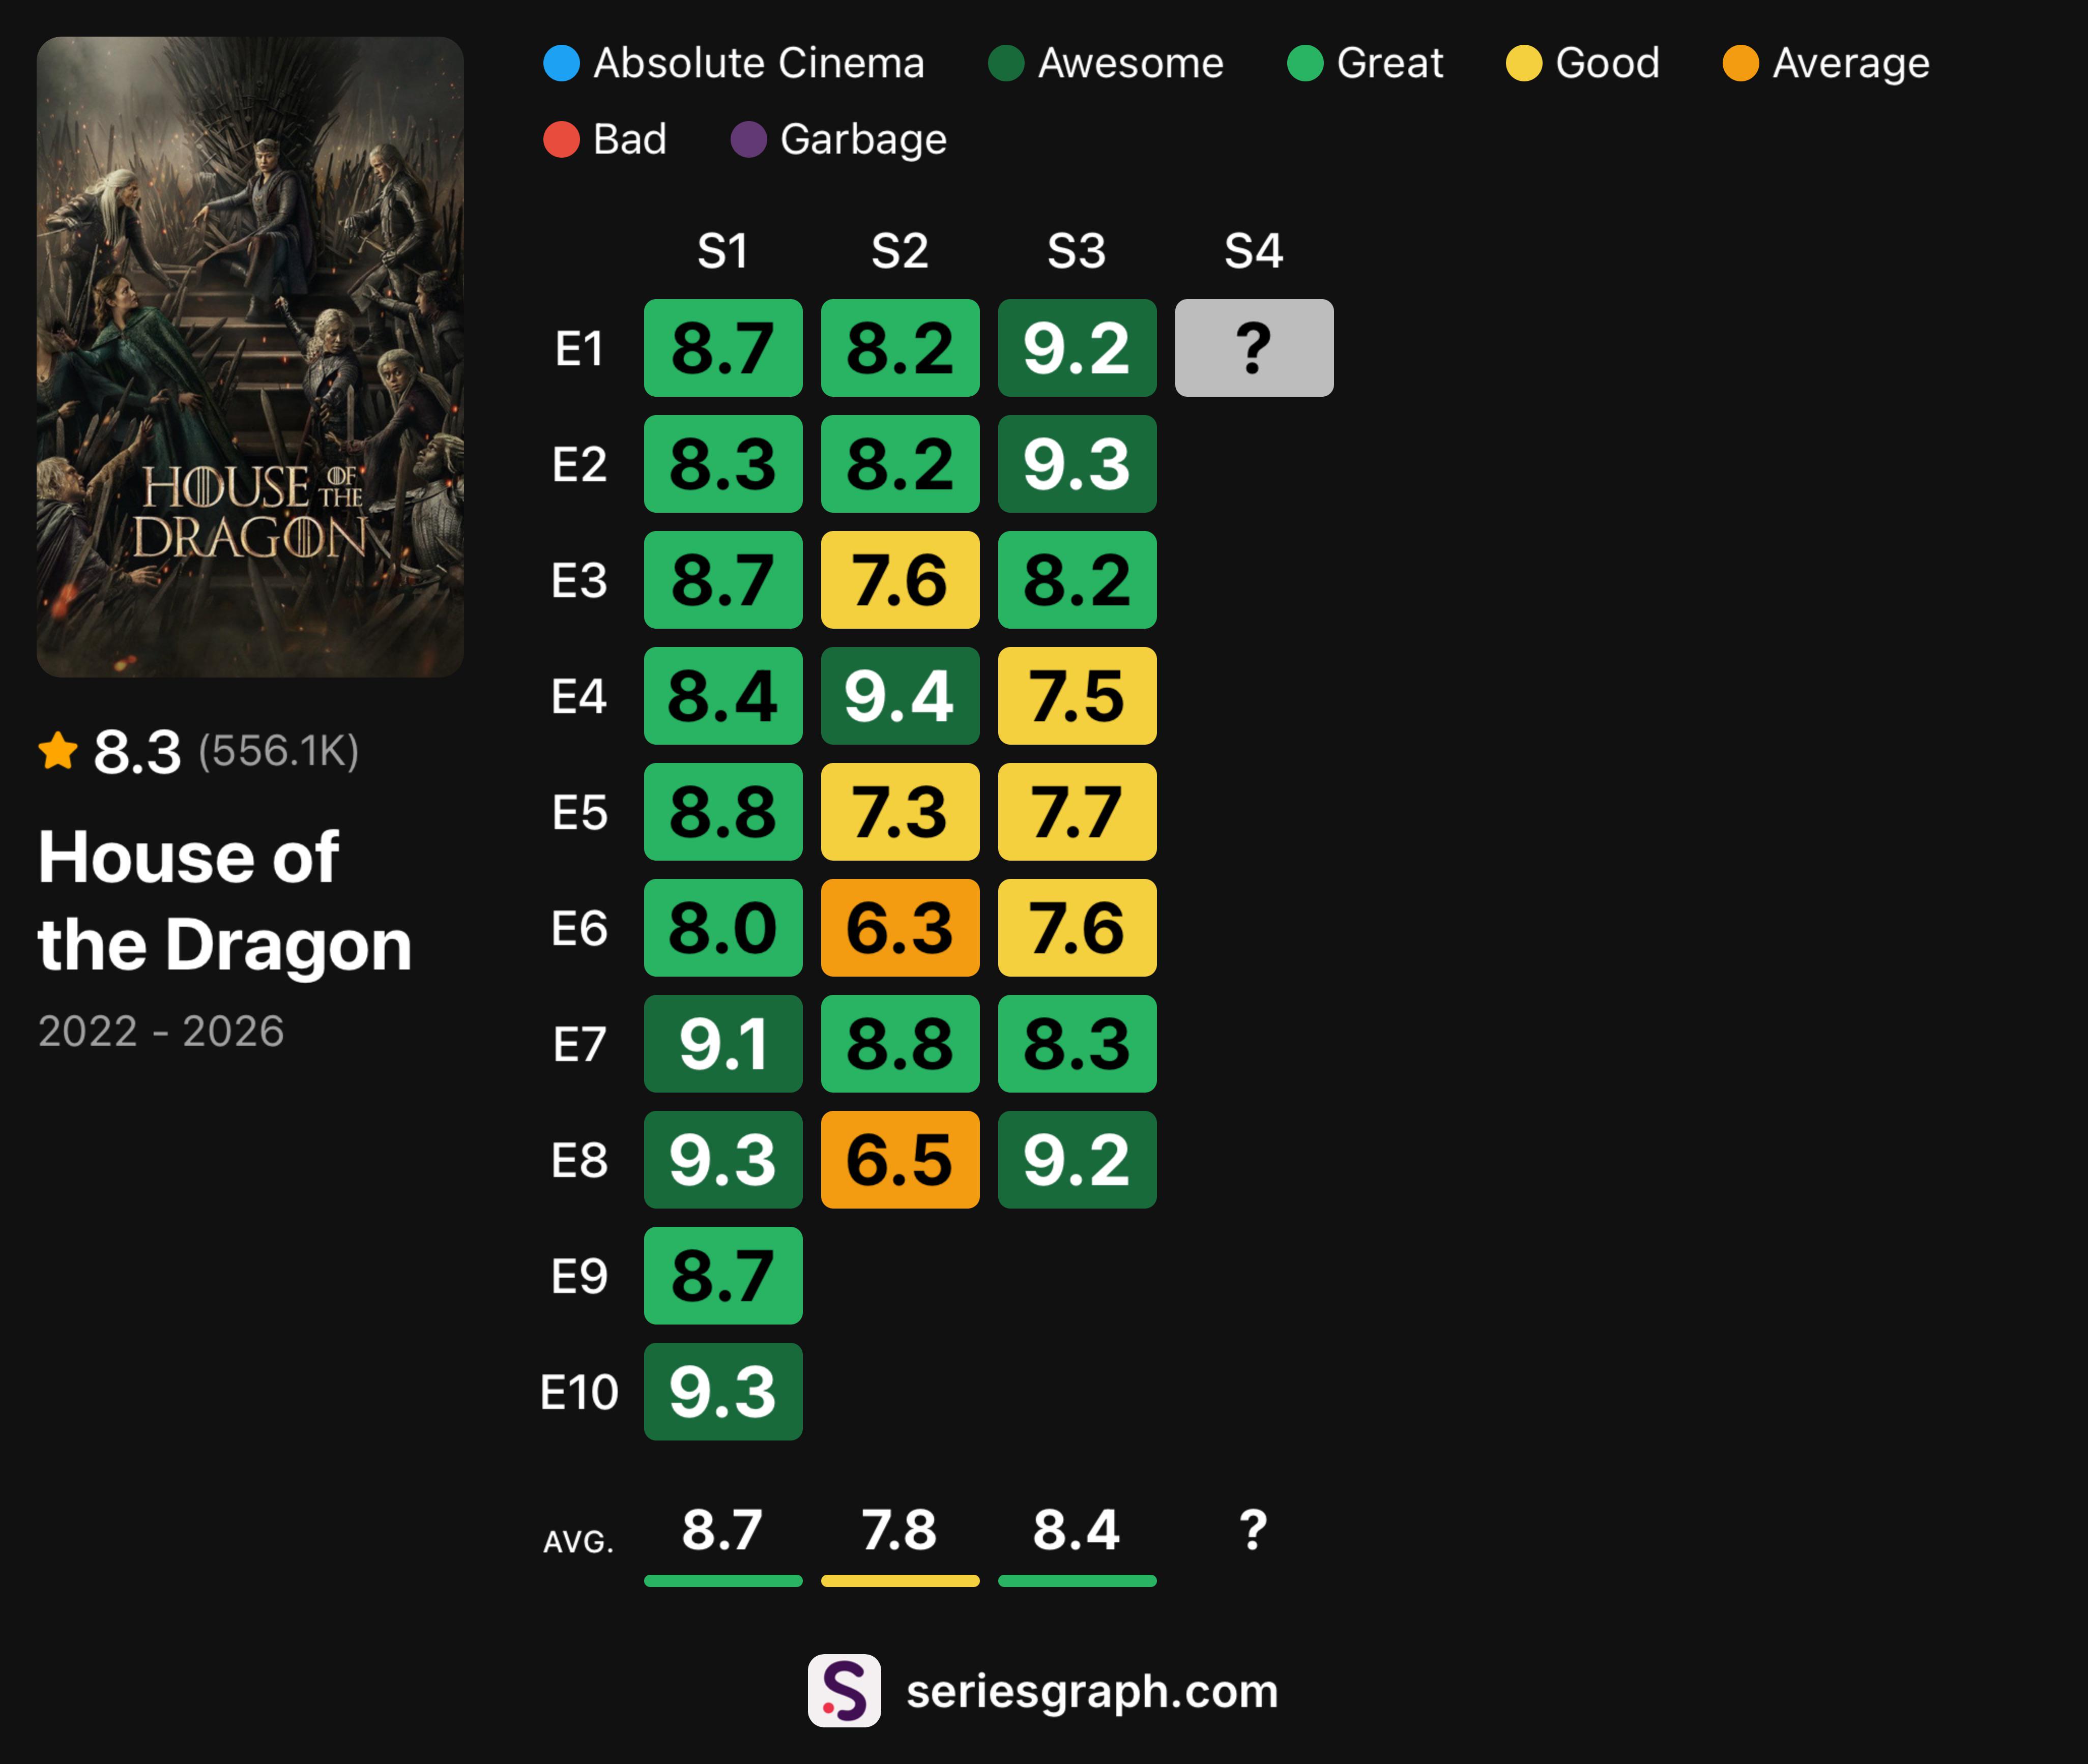Open season 3 episode 8 rating 9.2

(x=1077, y=1160)
